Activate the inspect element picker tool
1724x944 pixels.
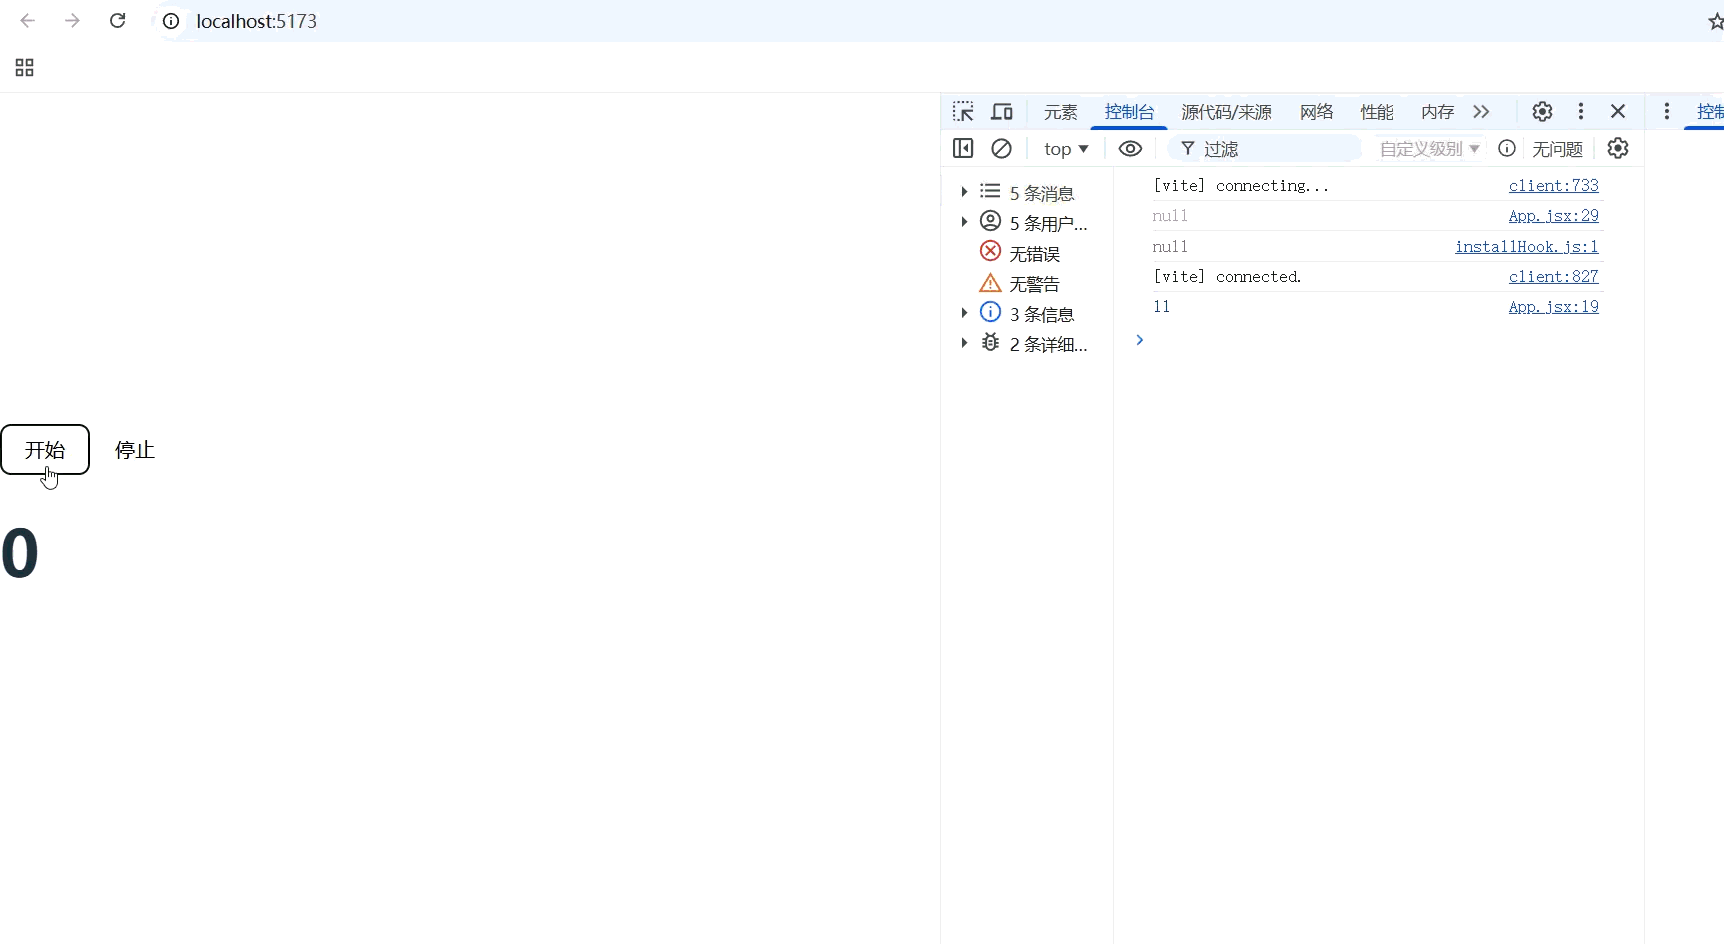(963, 111)
